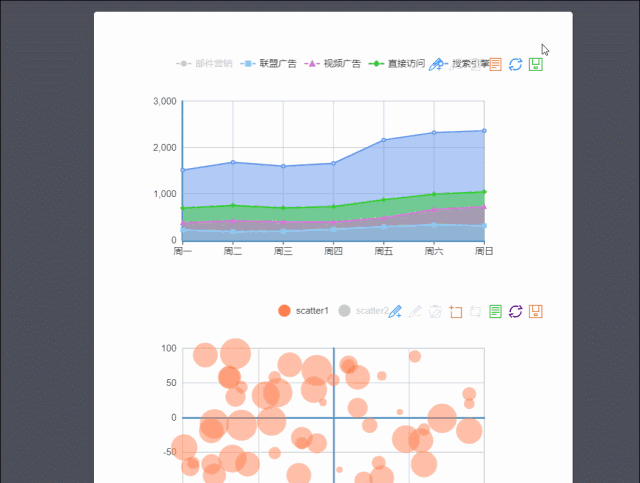Viewport: 640px width, 483px height.
Task: Click 搜索引擎 data point at 周日
Action: pos(484,131)
